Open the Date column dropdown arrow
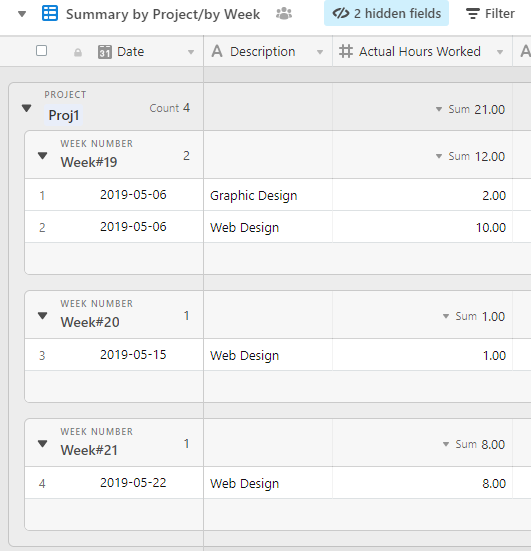The height and width of the screenshot is (551, 531). pos(191,52)
